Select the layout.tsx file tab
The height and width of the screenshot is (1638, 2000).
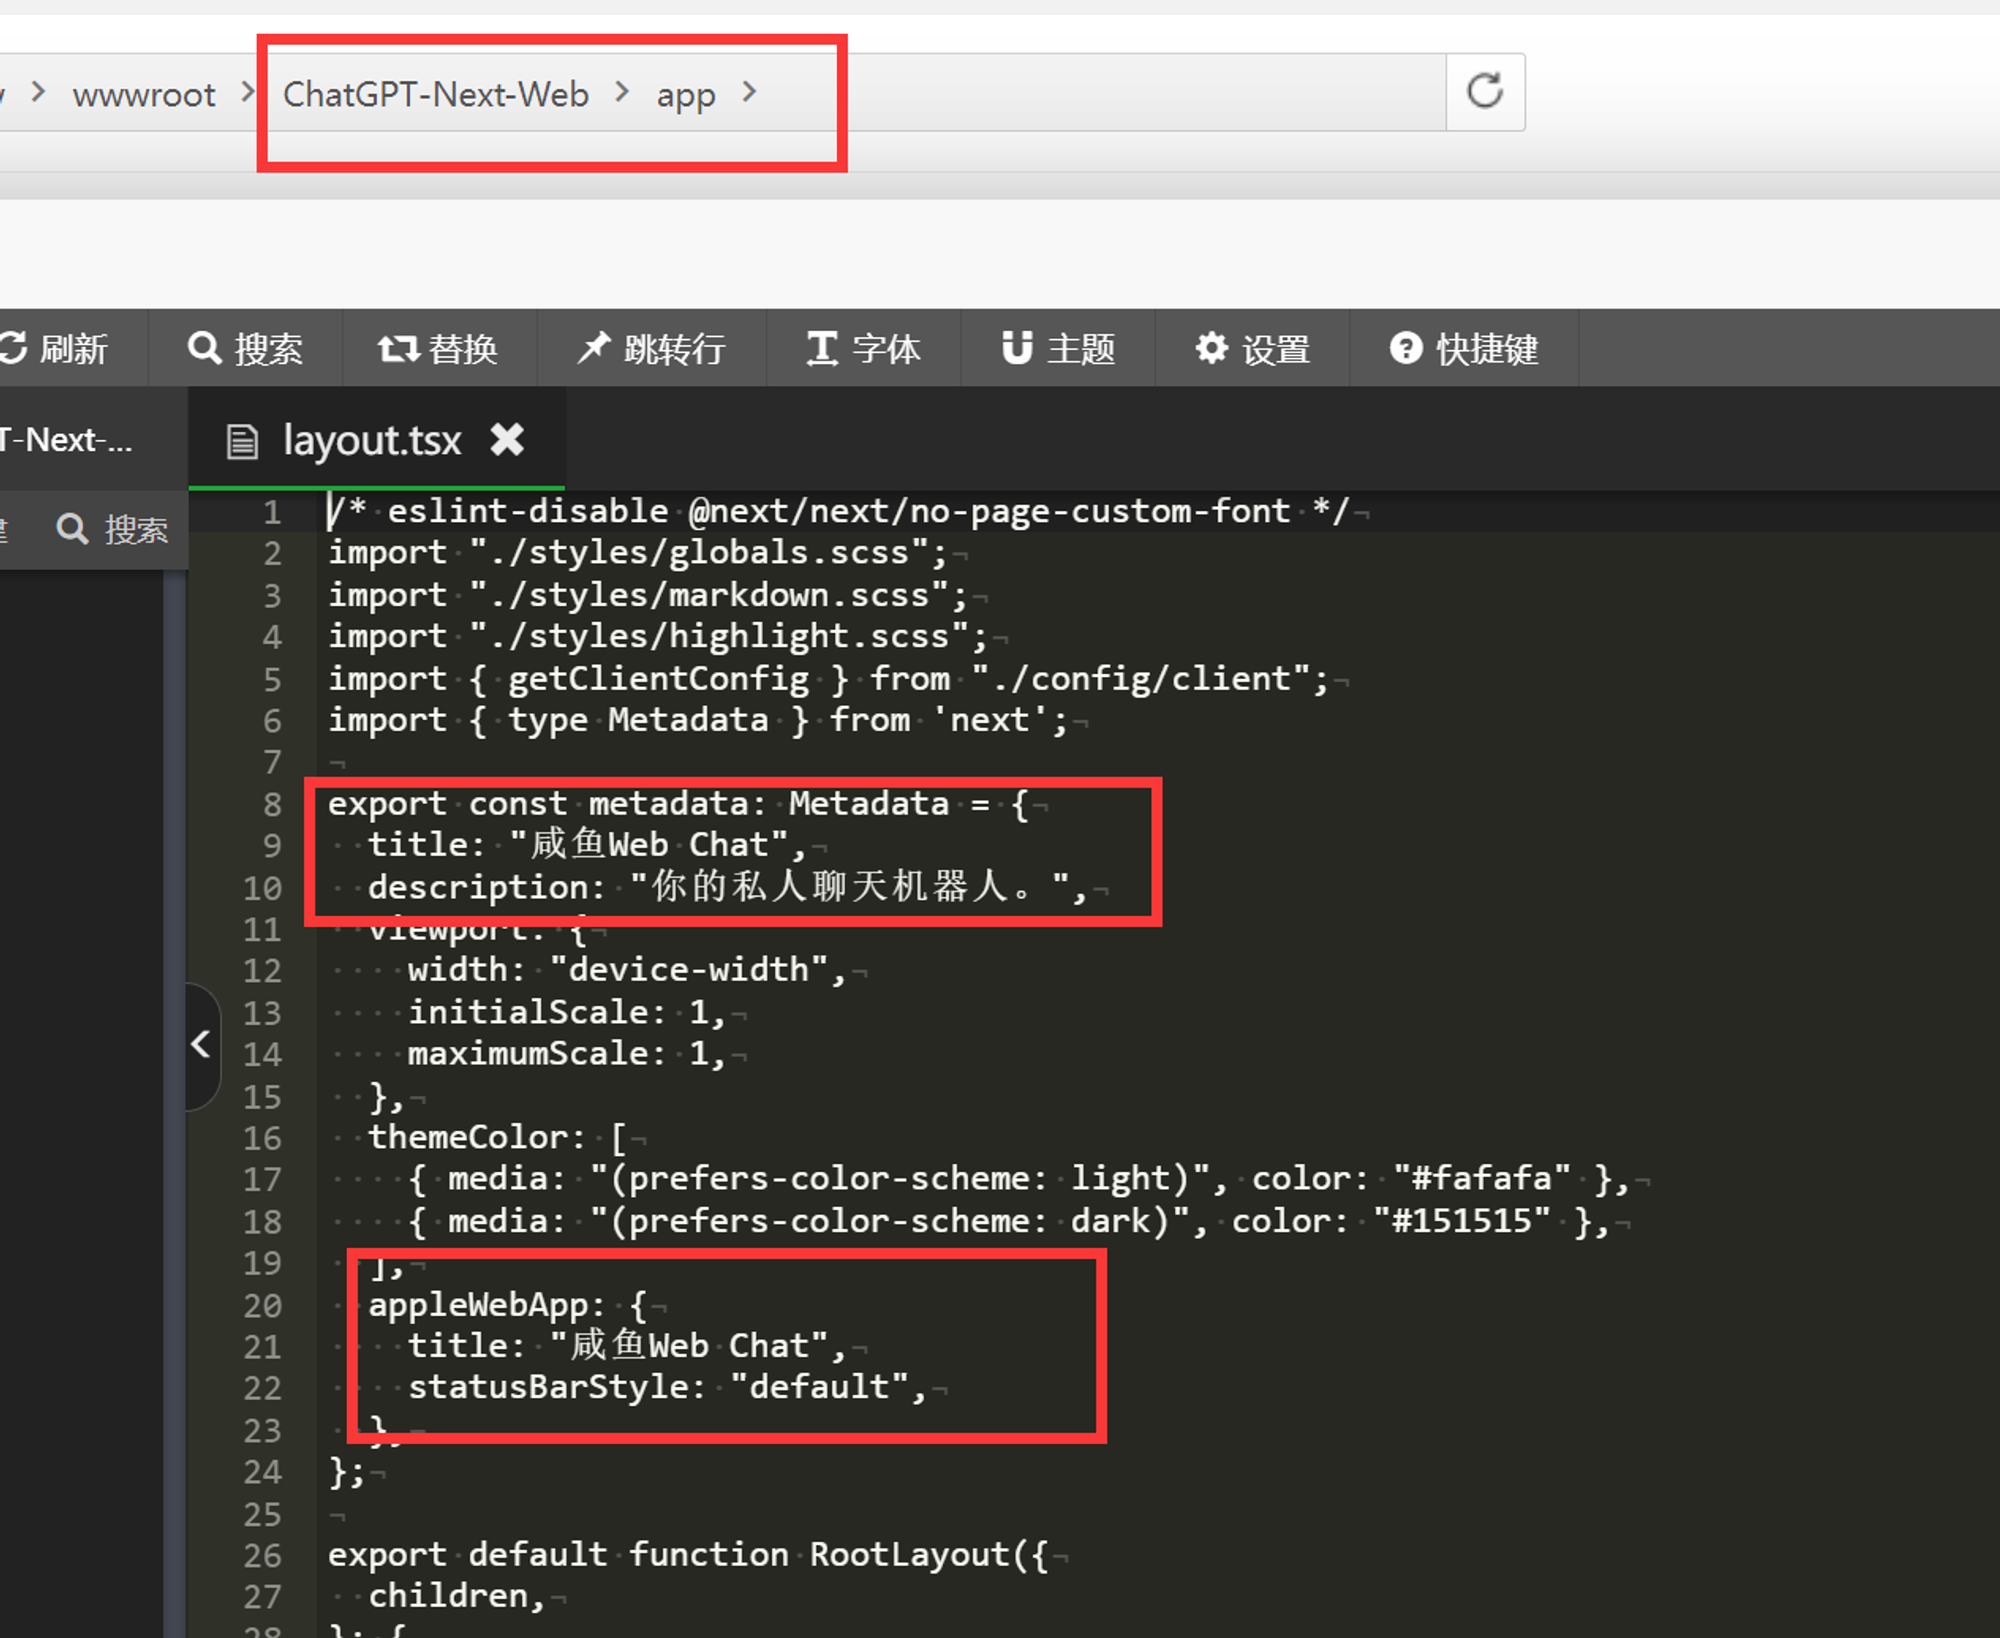pos(370,440)
